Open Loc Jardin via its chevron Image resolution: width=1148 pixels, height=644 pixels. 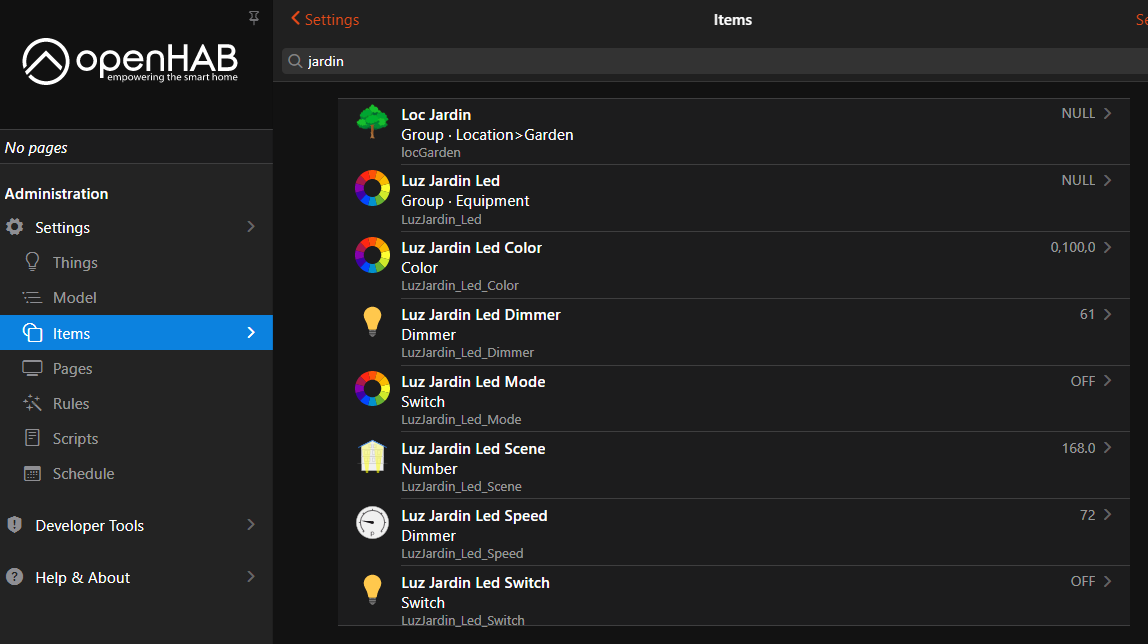click(1108, 113)
